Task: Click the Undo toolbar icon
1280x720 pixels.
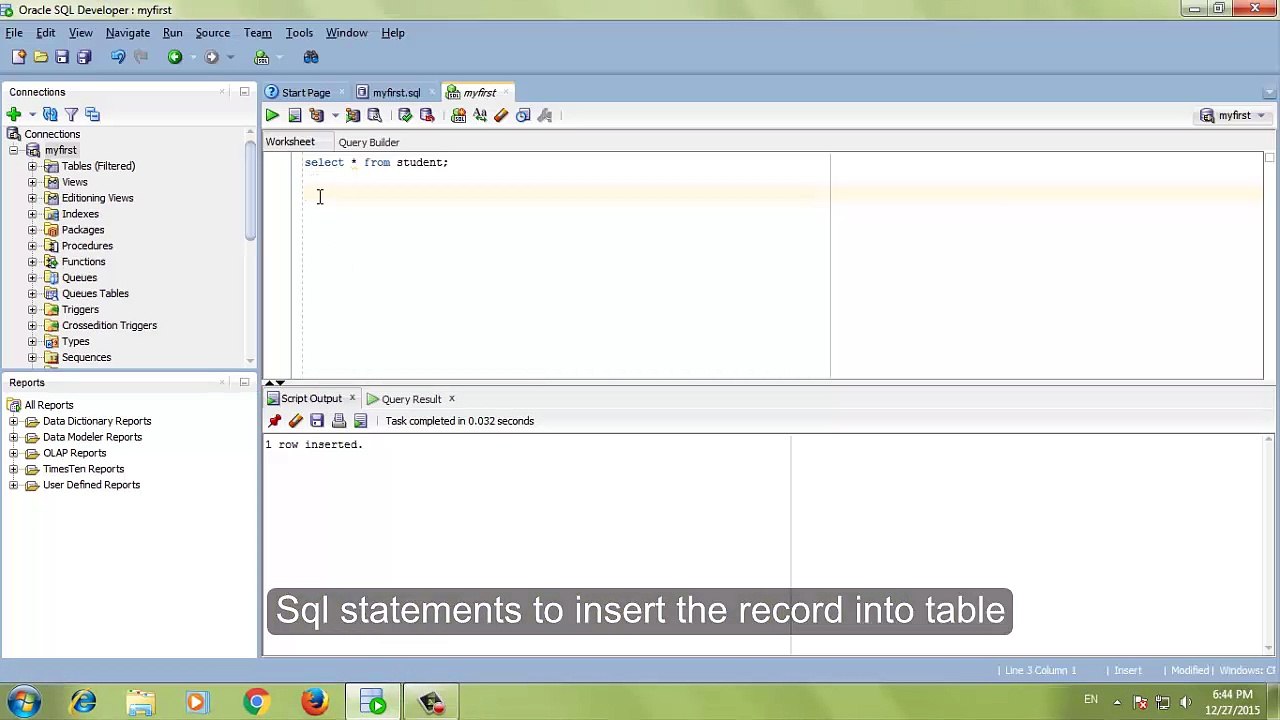Action: coord(118,57)
